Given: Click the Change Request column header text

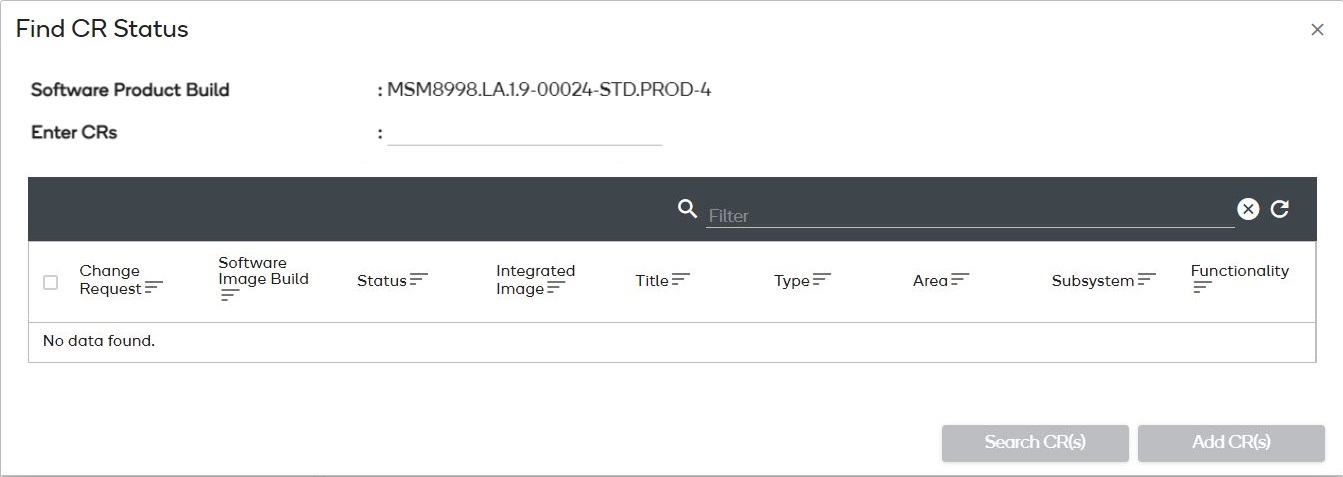Looking at the screenshot, I should (x=110, y=279).
